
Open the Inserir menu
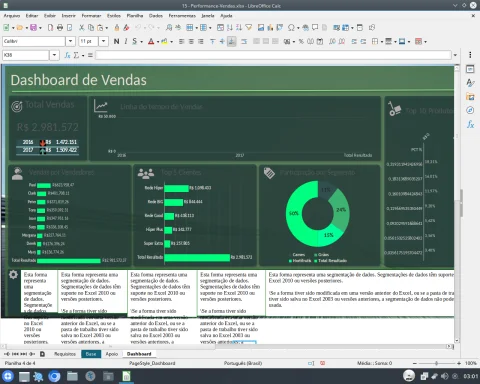[x=68, y=16]
